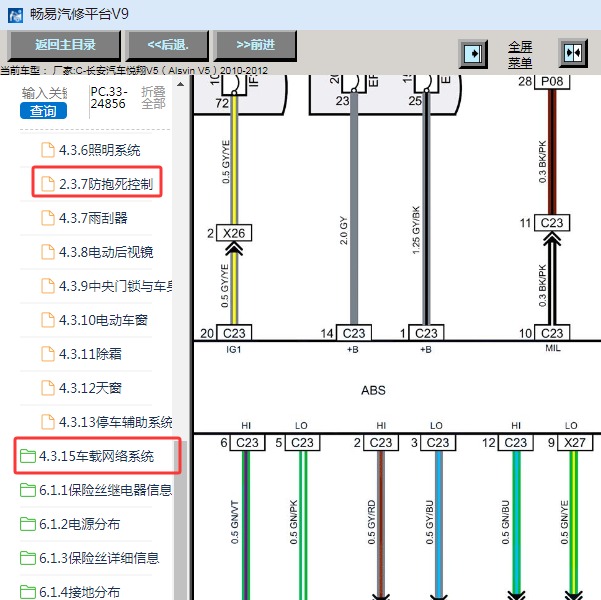The height and width of the screenshot is (600, 601).
Task: Click the sidebar vertical scrollbar thumb
Action: [183, 520]
